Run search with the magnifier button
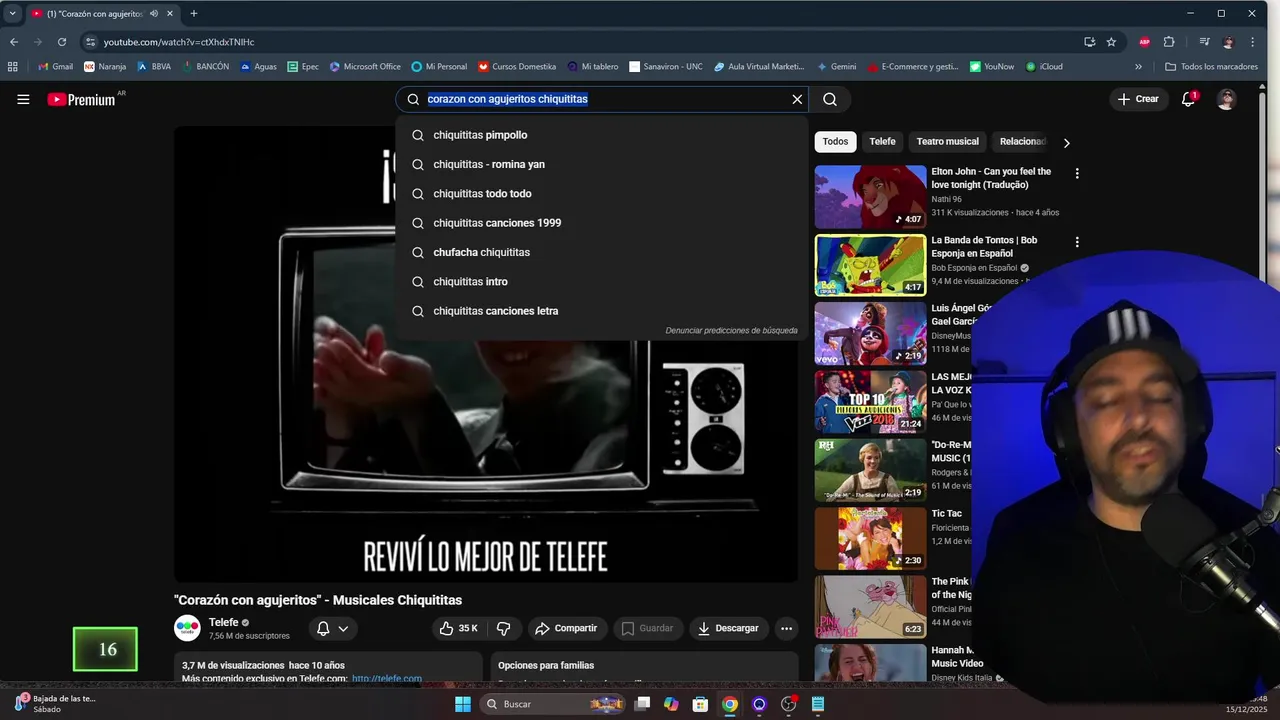 pyautogui.click(x=830, y=99)
